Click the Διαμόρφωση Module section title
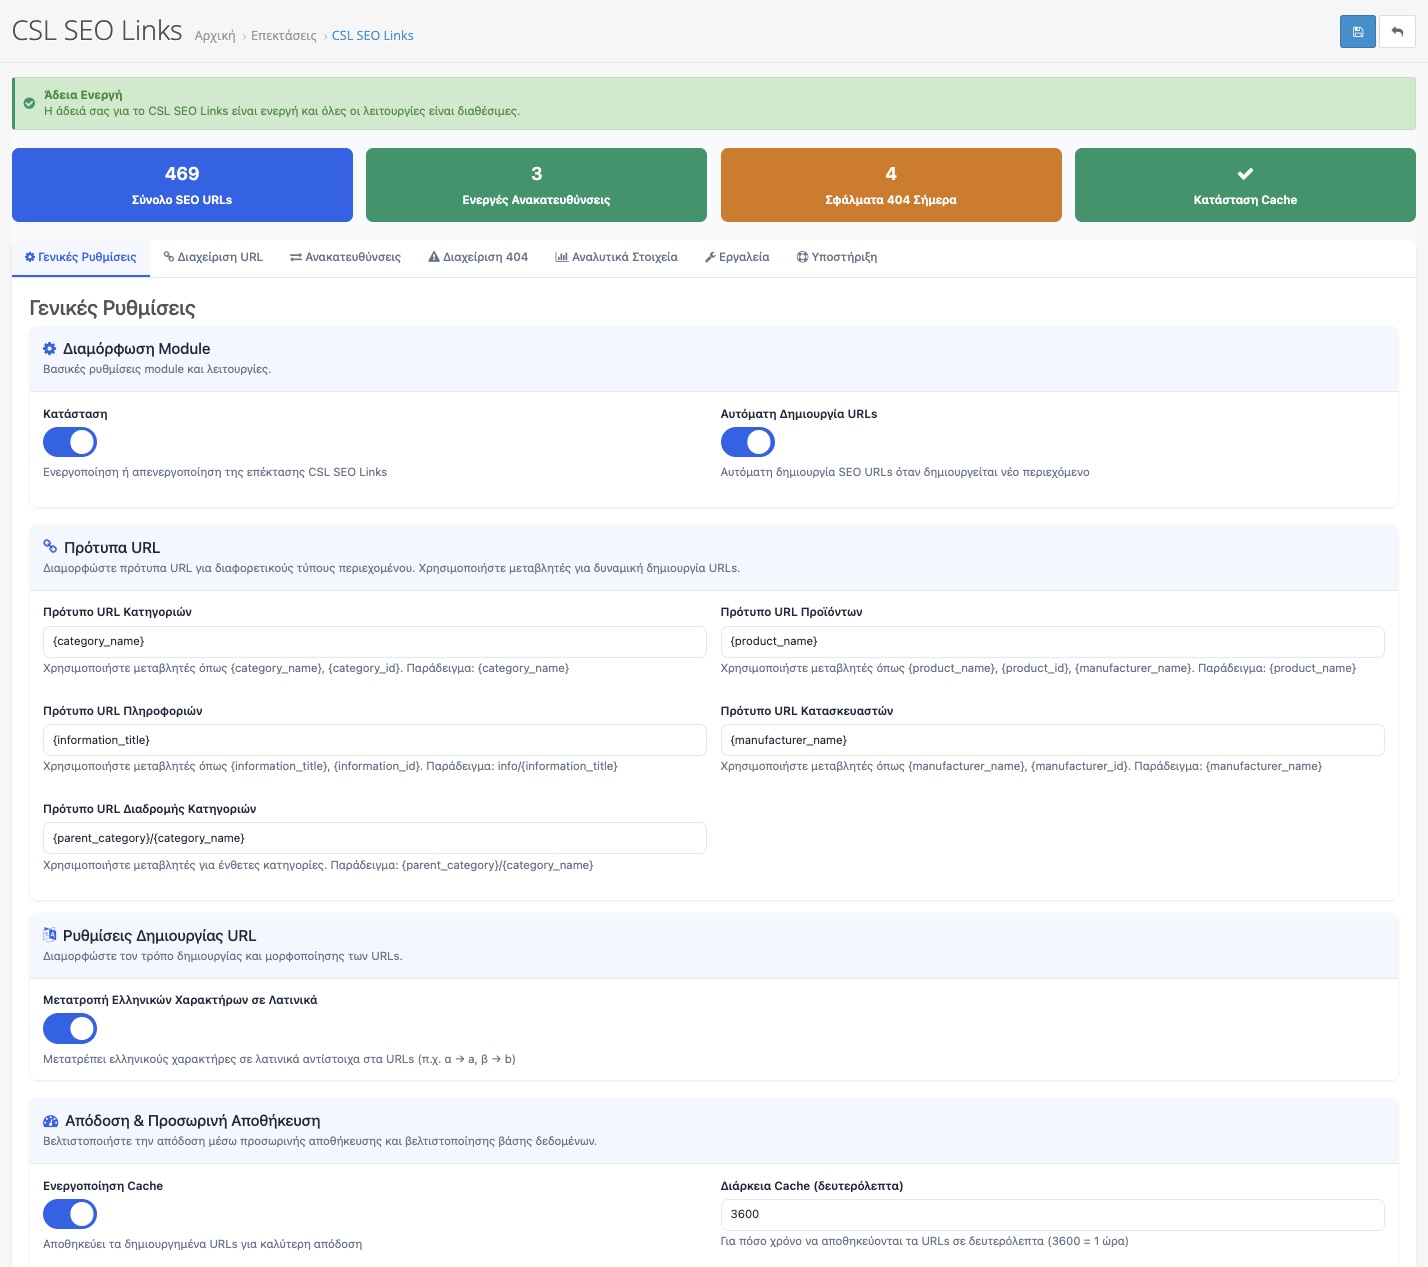This screenshot has height=1267, width=1428. [136, 349]
